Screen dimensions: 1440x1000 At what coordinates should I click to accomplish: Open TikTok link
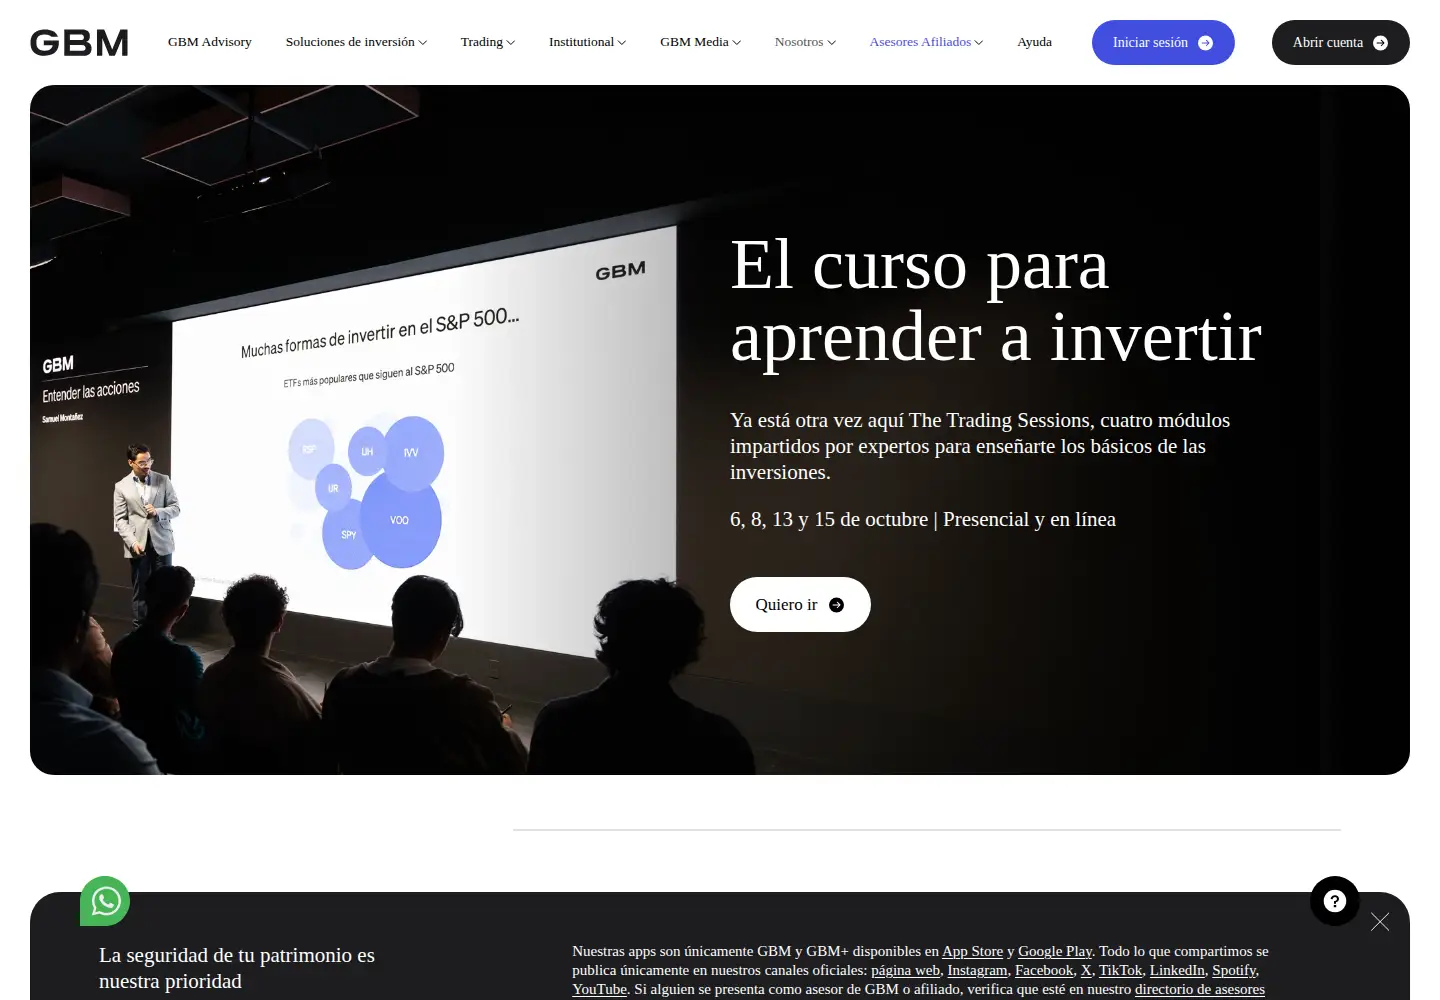click(x=1121, y=970)
